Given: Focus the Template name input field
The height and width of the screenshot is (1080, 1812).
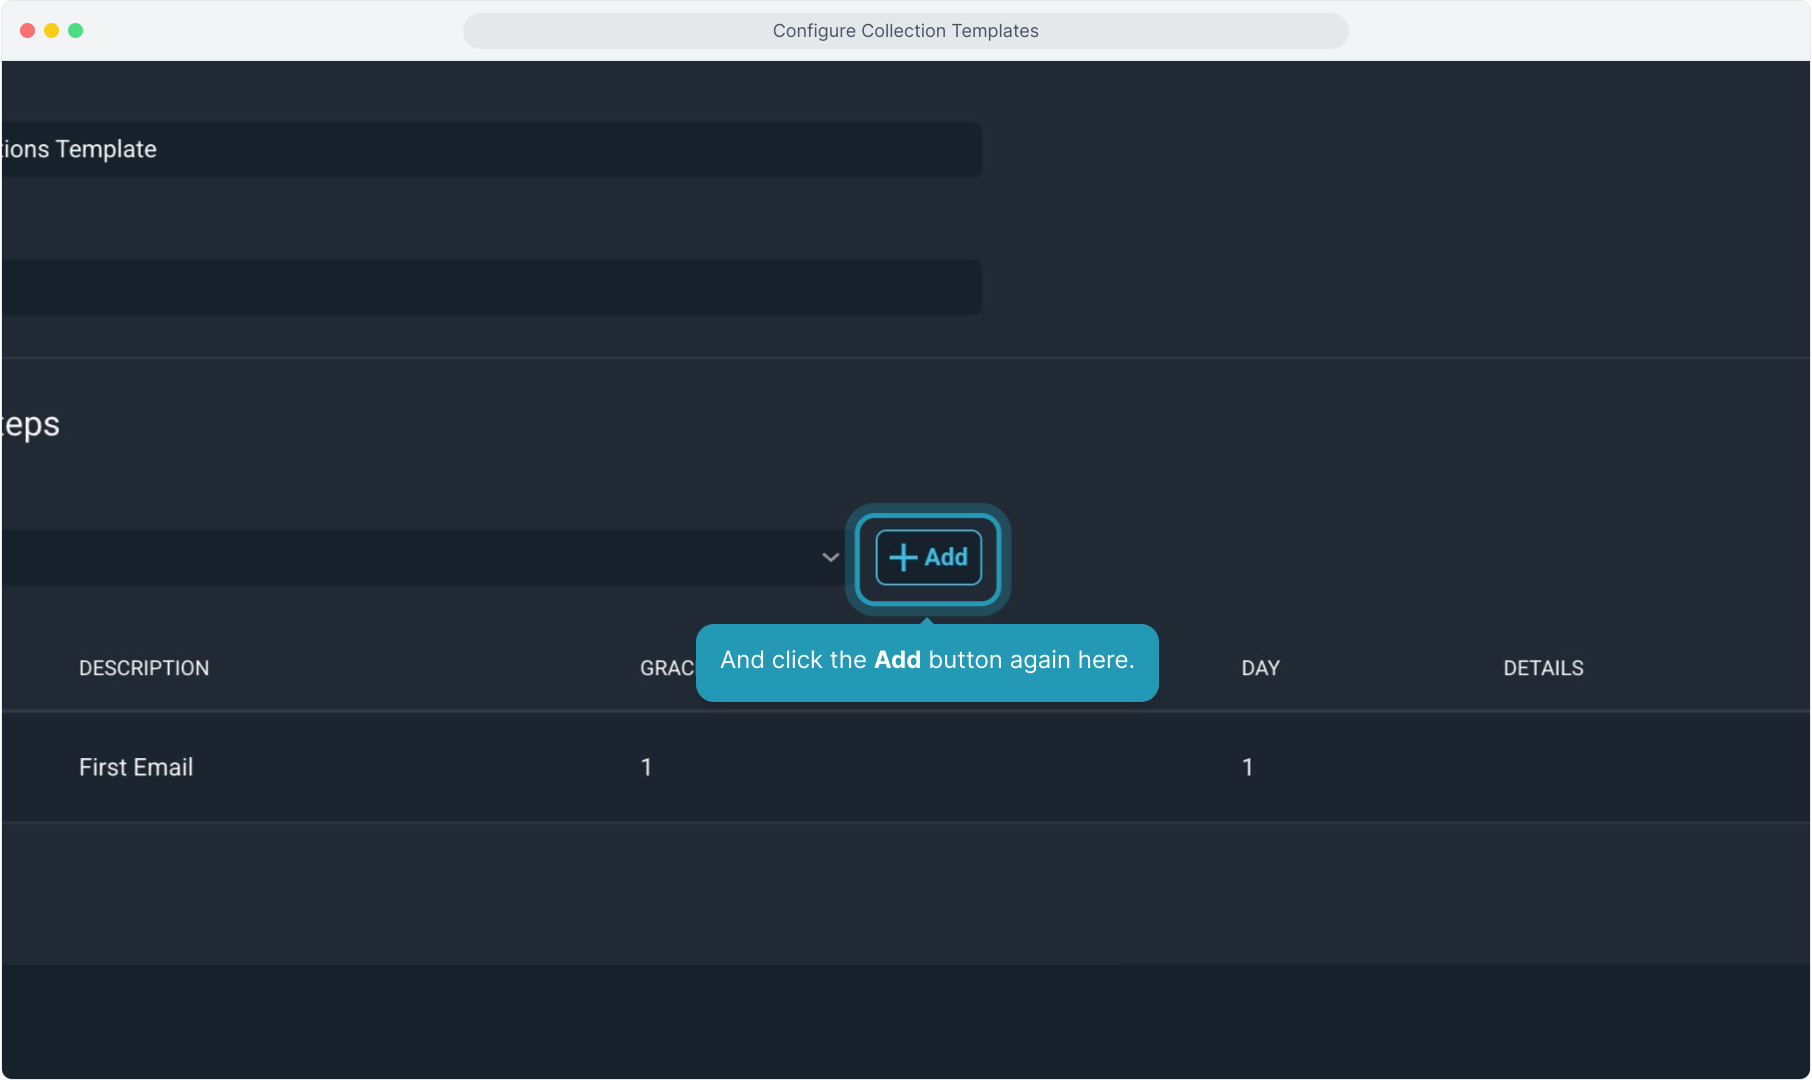Looking at the screenshot, I should pos(490,150).
